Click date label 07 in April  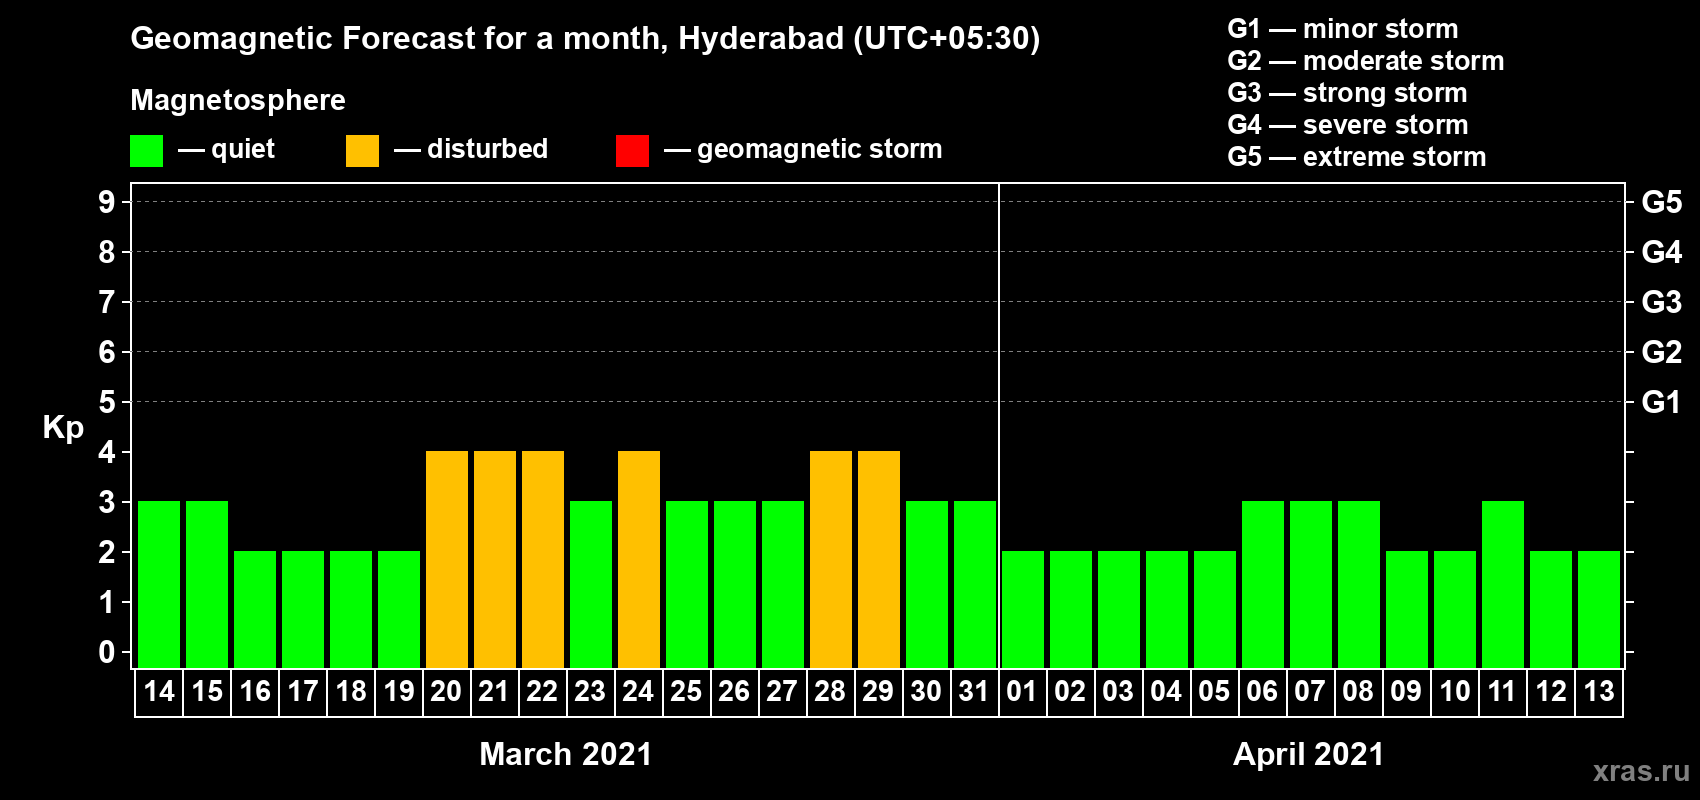tap(1310, 691)
